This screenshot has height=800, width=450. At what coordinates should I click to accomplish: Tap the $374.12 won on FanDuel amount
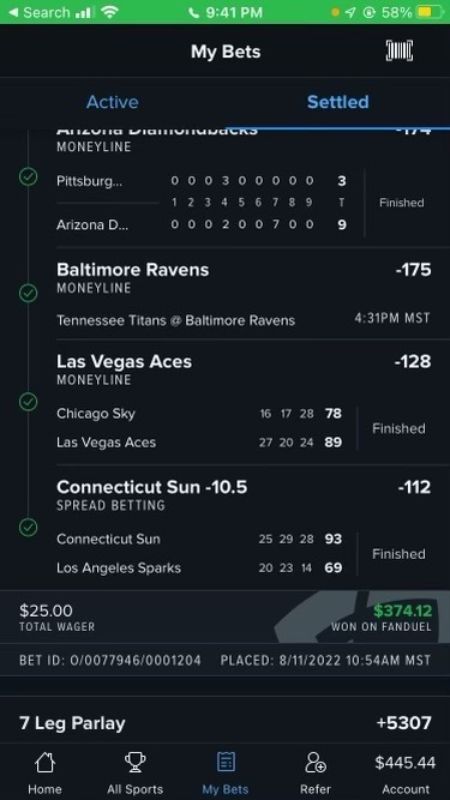[x=403, y=610]
